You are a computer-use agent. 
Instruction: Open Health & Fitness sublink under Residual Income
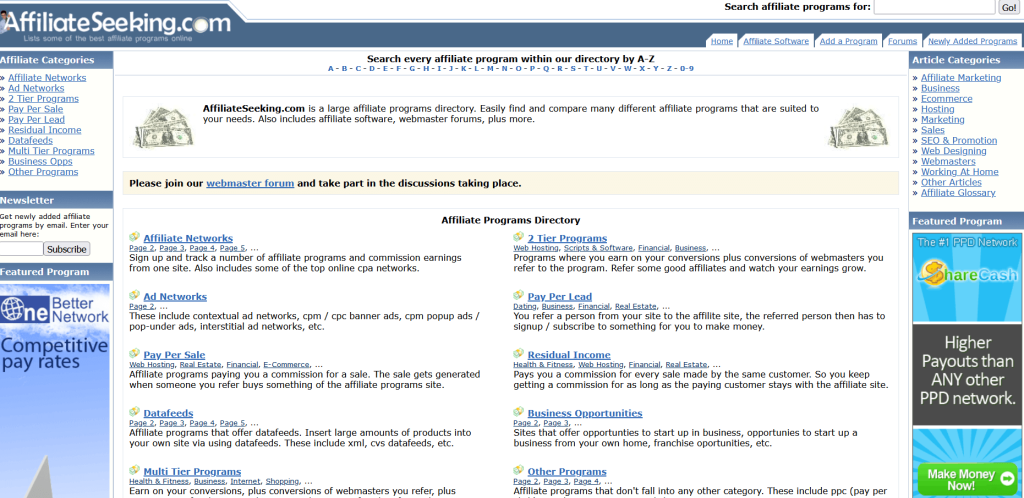[x=543, y=365]
